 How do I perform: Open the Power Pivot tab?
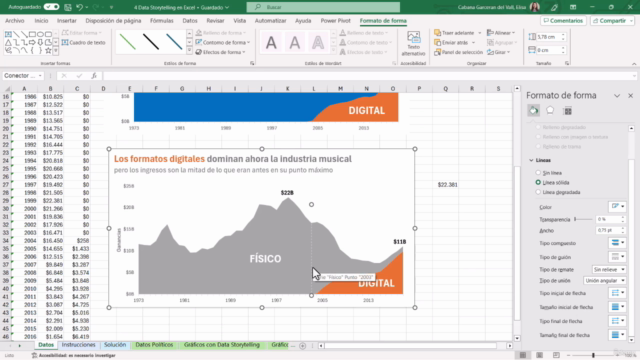pos(335,20)
